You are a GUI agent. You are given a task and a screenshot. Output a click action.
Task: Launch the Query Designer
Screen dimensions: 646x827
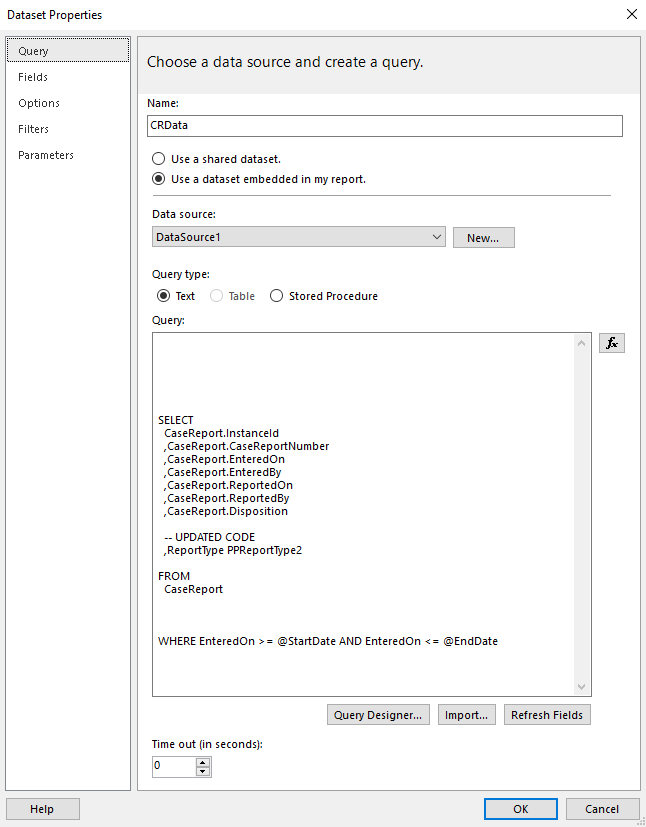379,715
